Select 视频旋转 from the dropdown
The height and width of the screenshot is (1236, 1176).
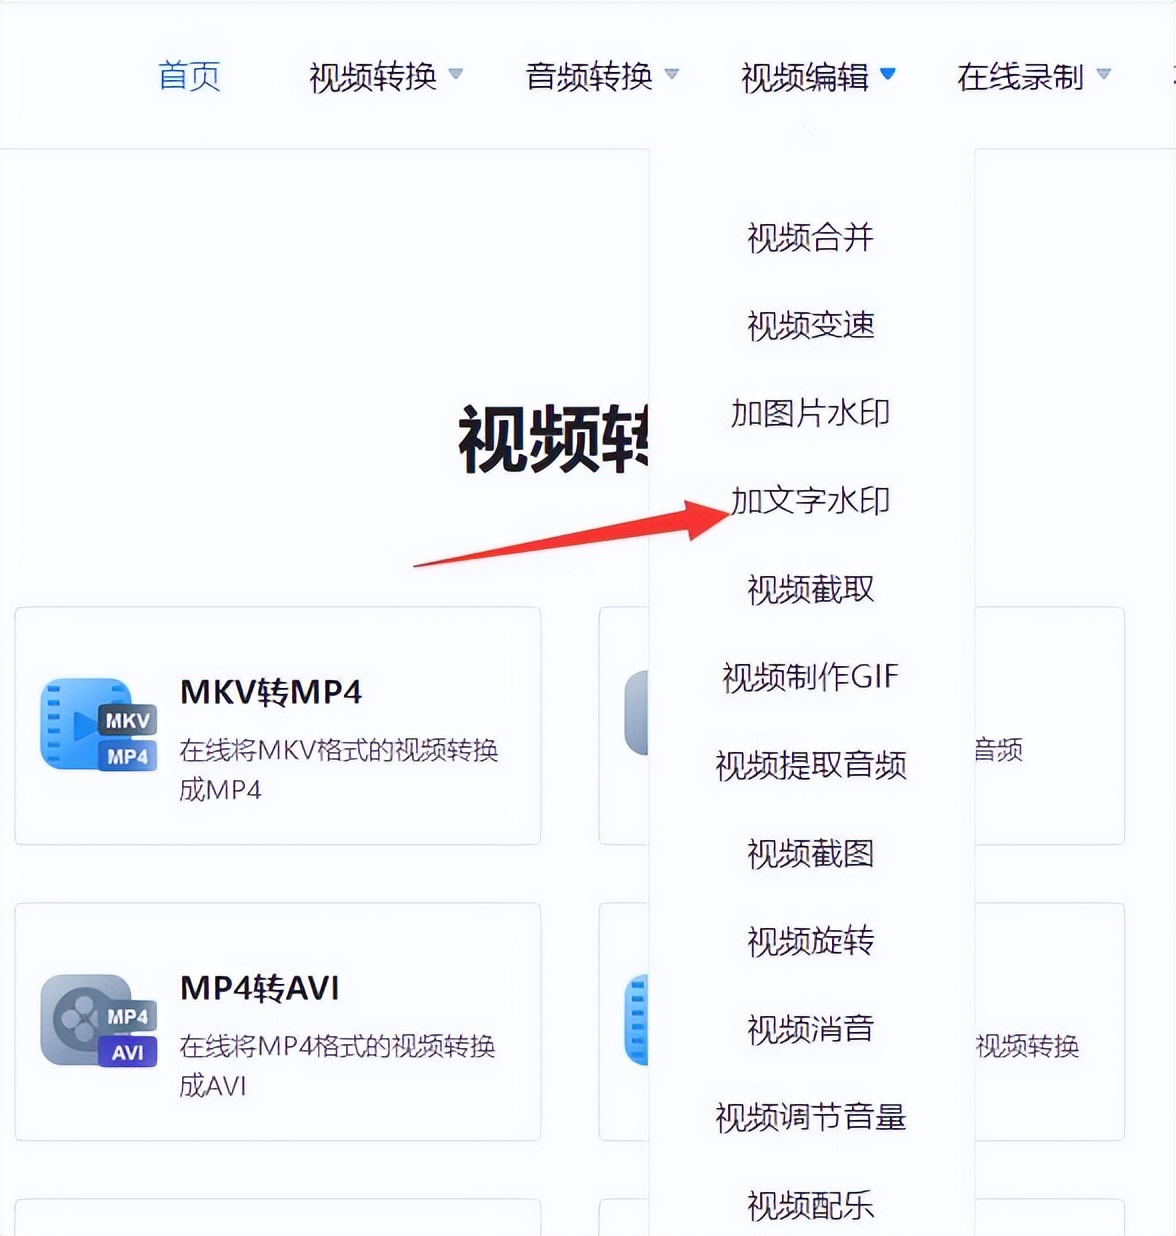click(x=811, y=941)
